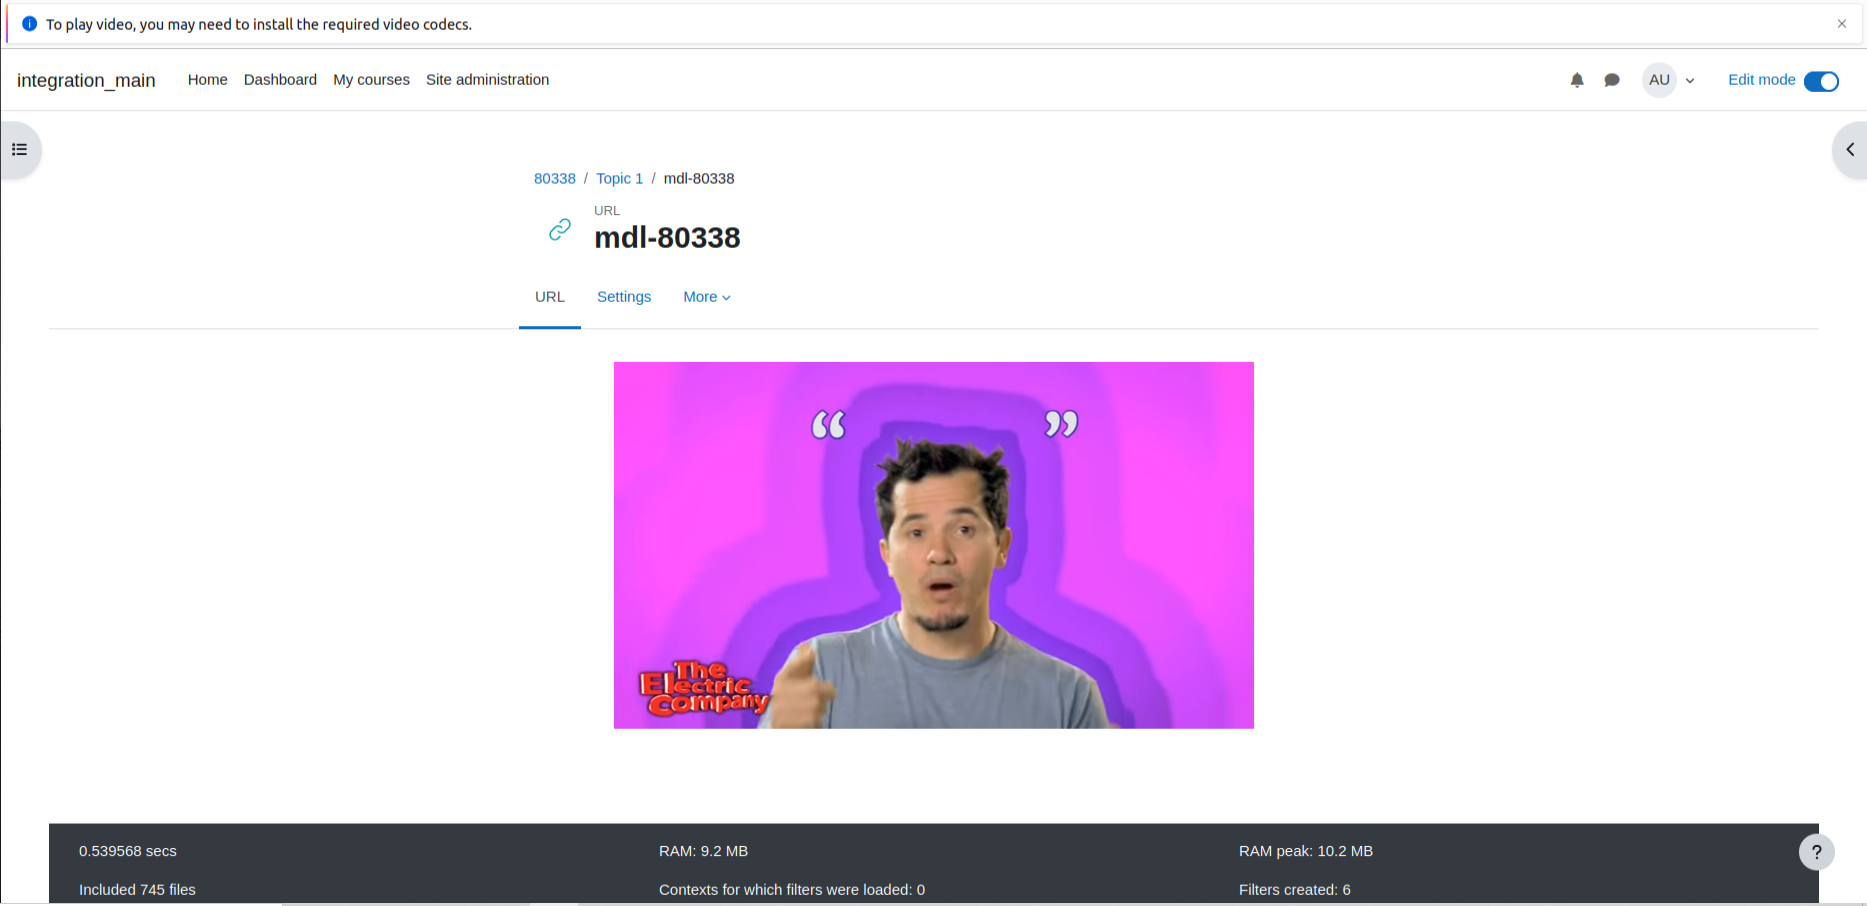Open the messaging chat bubble icon
This screenshot has width=1867, height=906.
pyautogui.click(x=1612, y=80)
